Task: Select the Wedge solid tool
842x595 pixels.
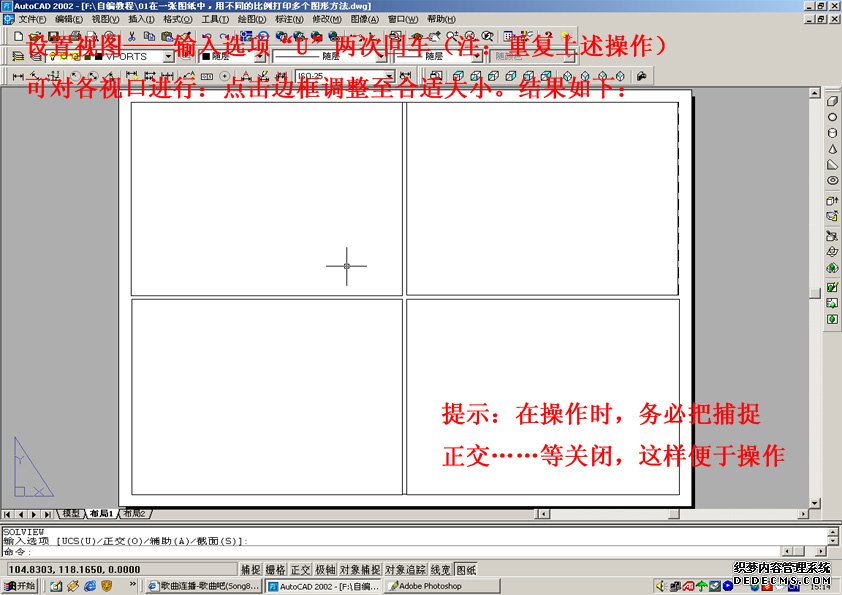Action: click(x=832, y=165)
